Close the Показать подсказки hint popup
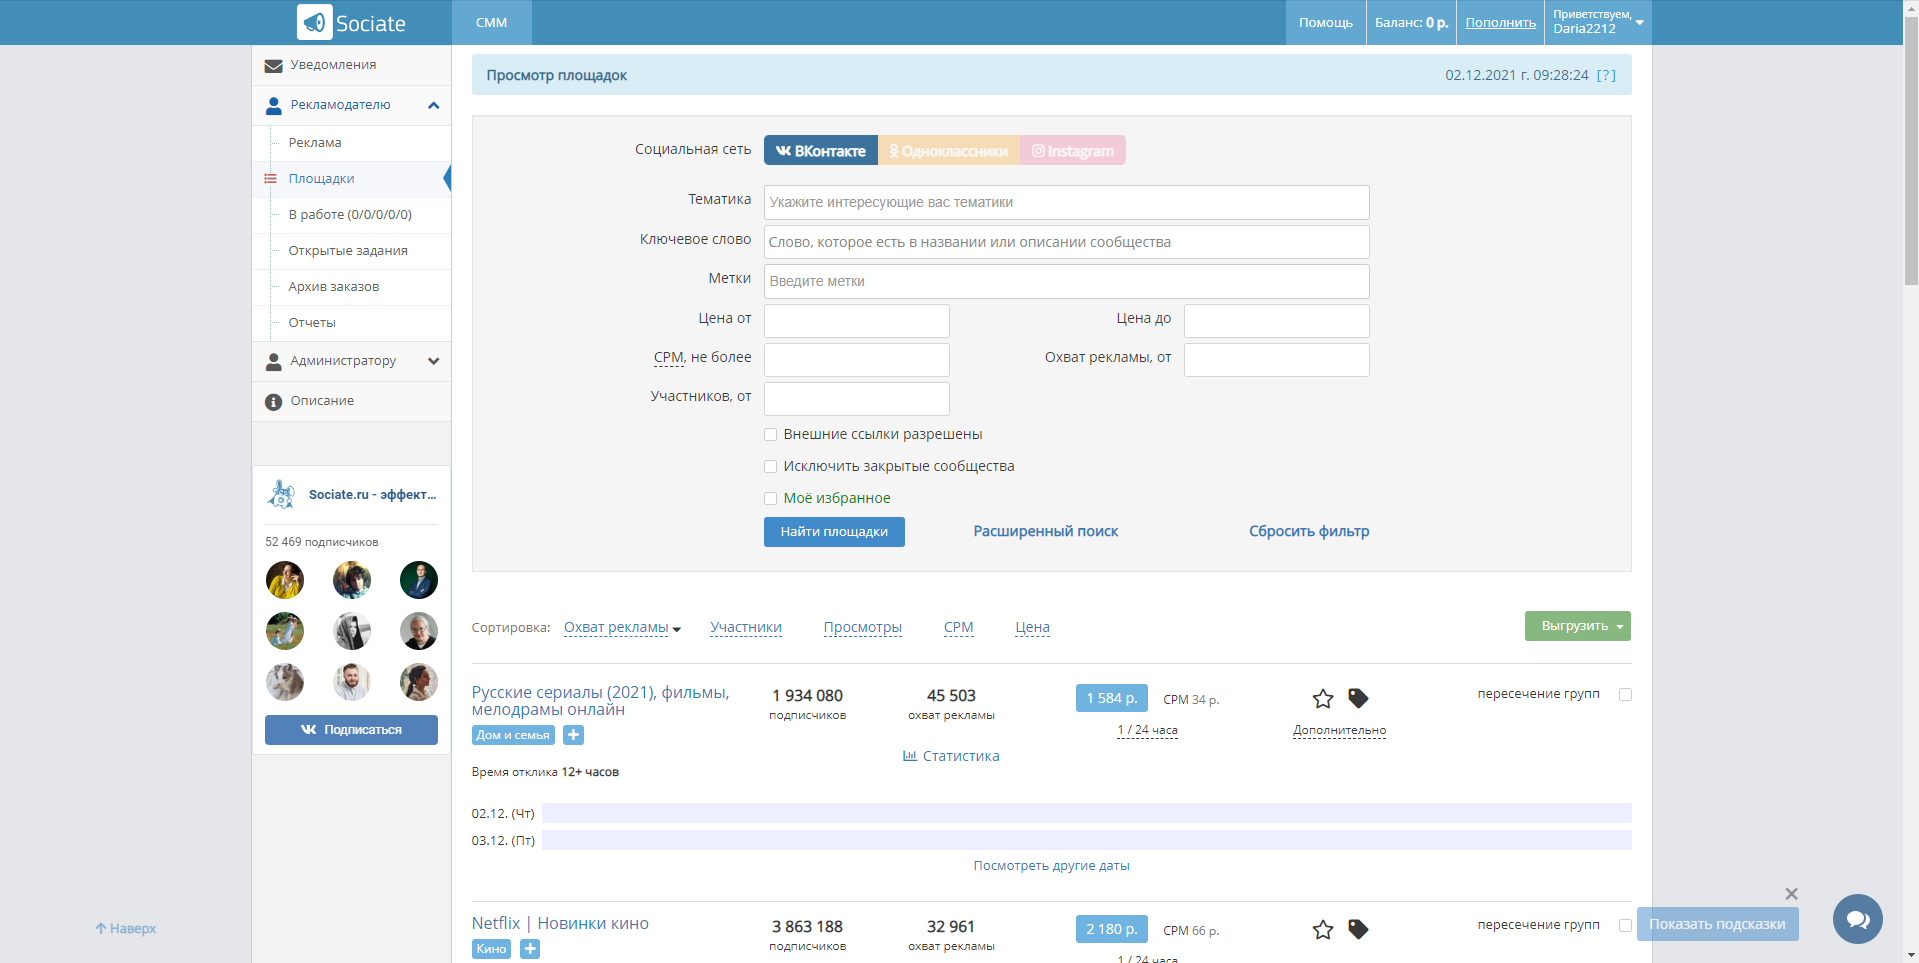 click(x=1791, y=894)
